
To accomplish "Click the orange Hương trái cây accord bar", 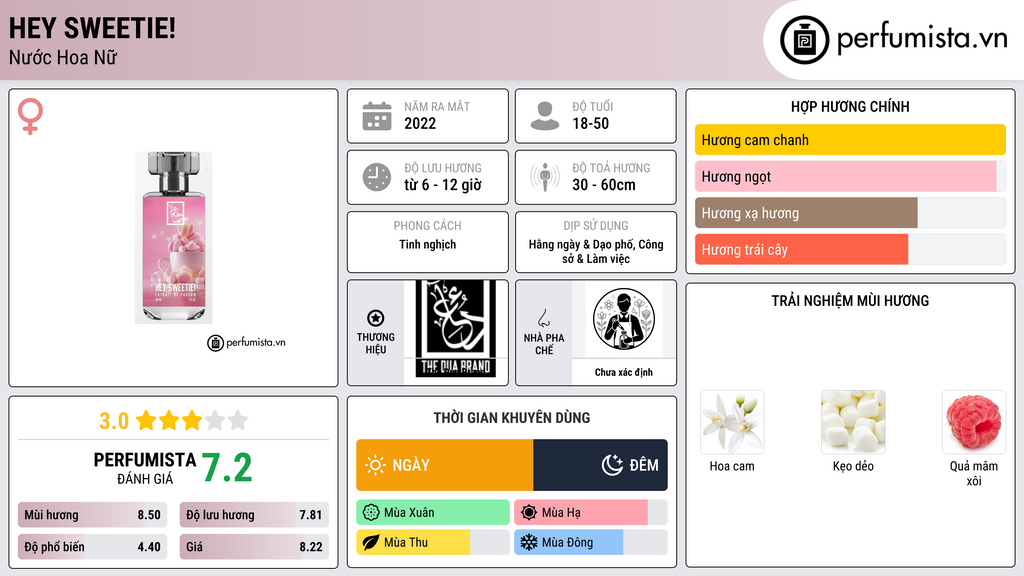I will pos(801,249).
